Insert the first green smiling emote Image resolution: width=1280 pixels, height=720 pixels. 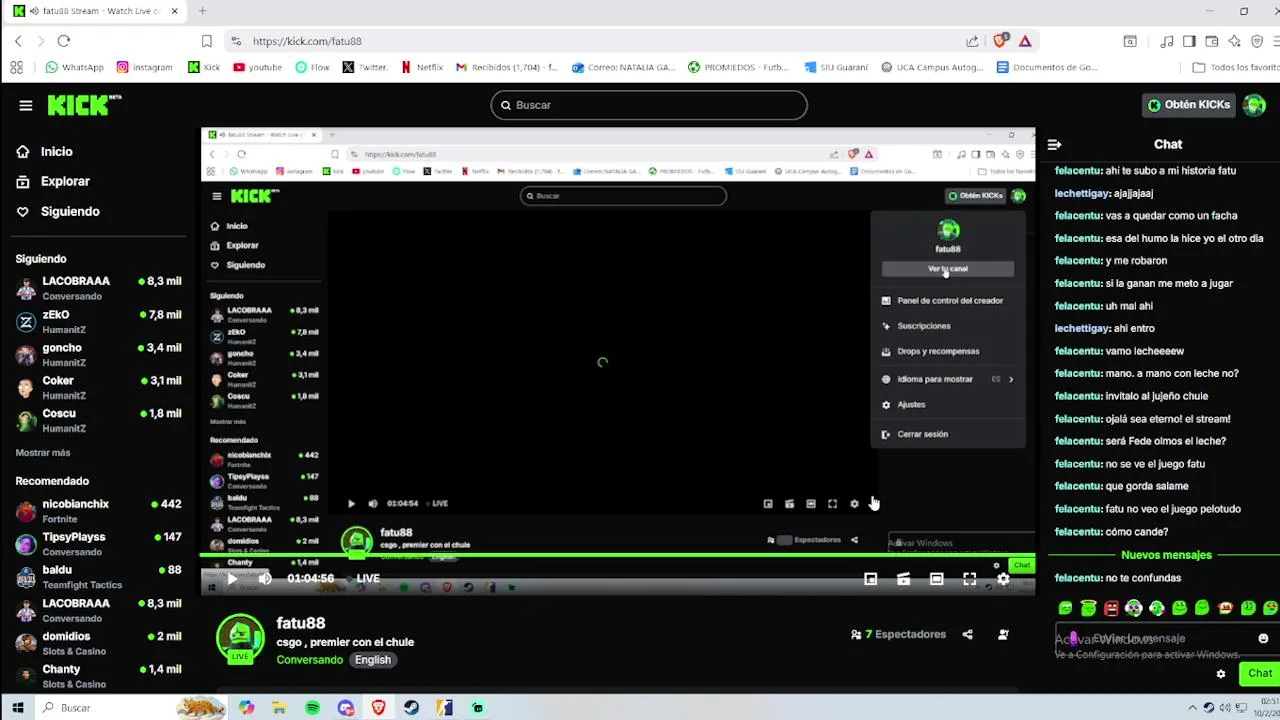(1065, 608)
